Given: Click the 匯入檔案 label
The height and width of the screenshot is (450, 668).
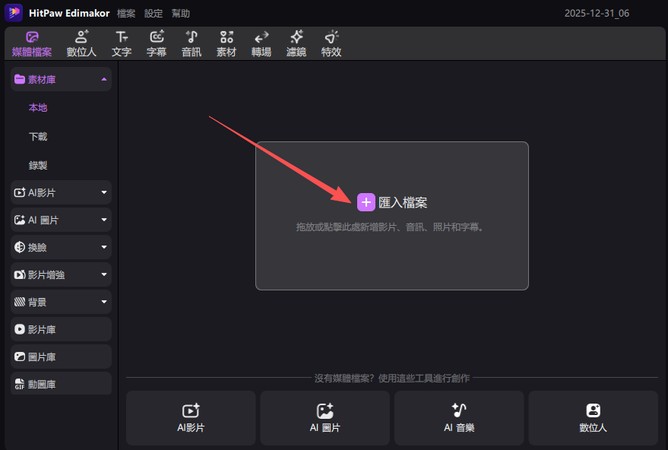Looking at the screenshot, I should click(403, 202).
